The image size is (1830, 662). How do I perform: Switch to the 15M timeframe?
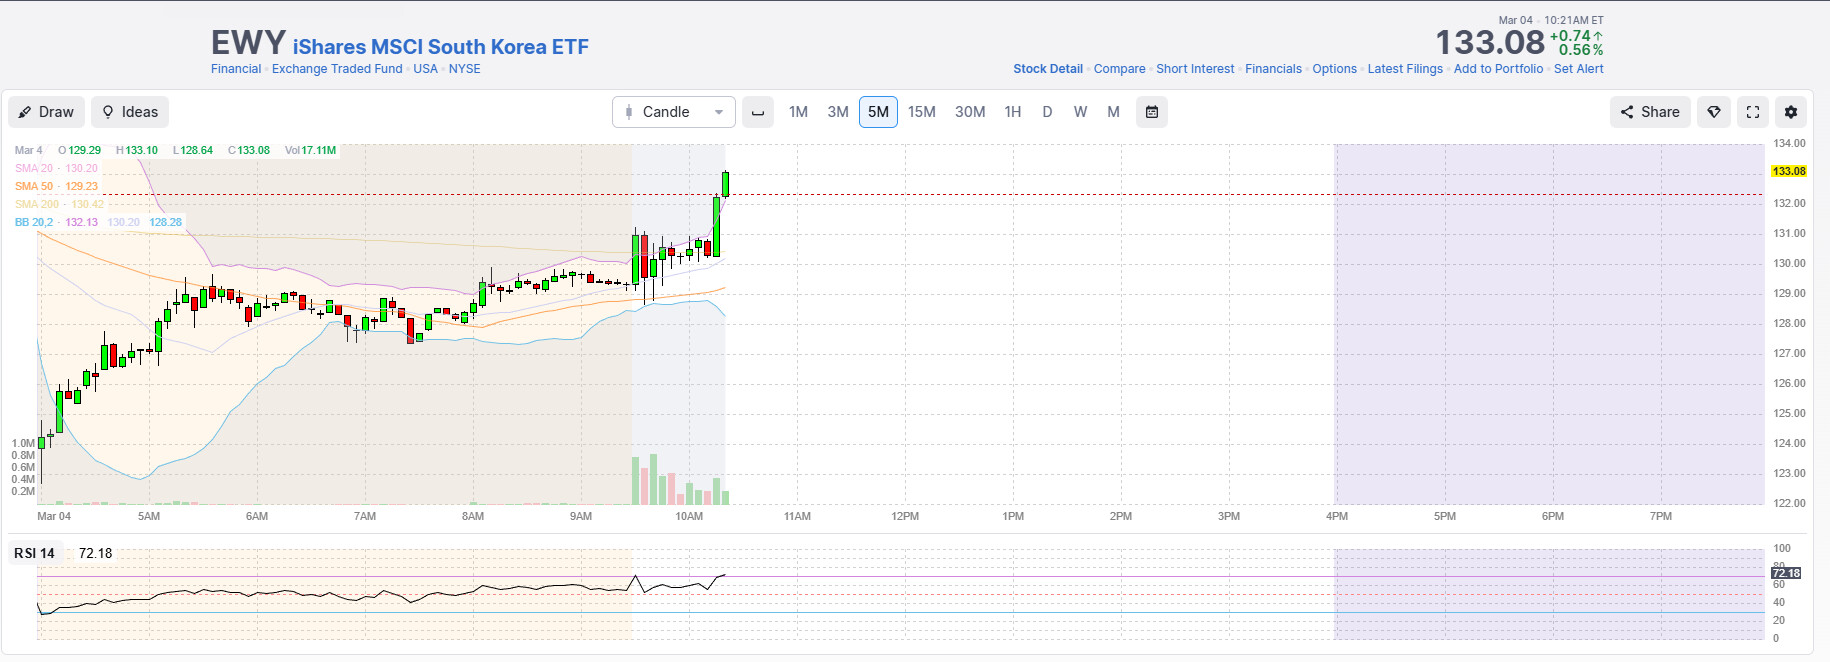point(922,112)
